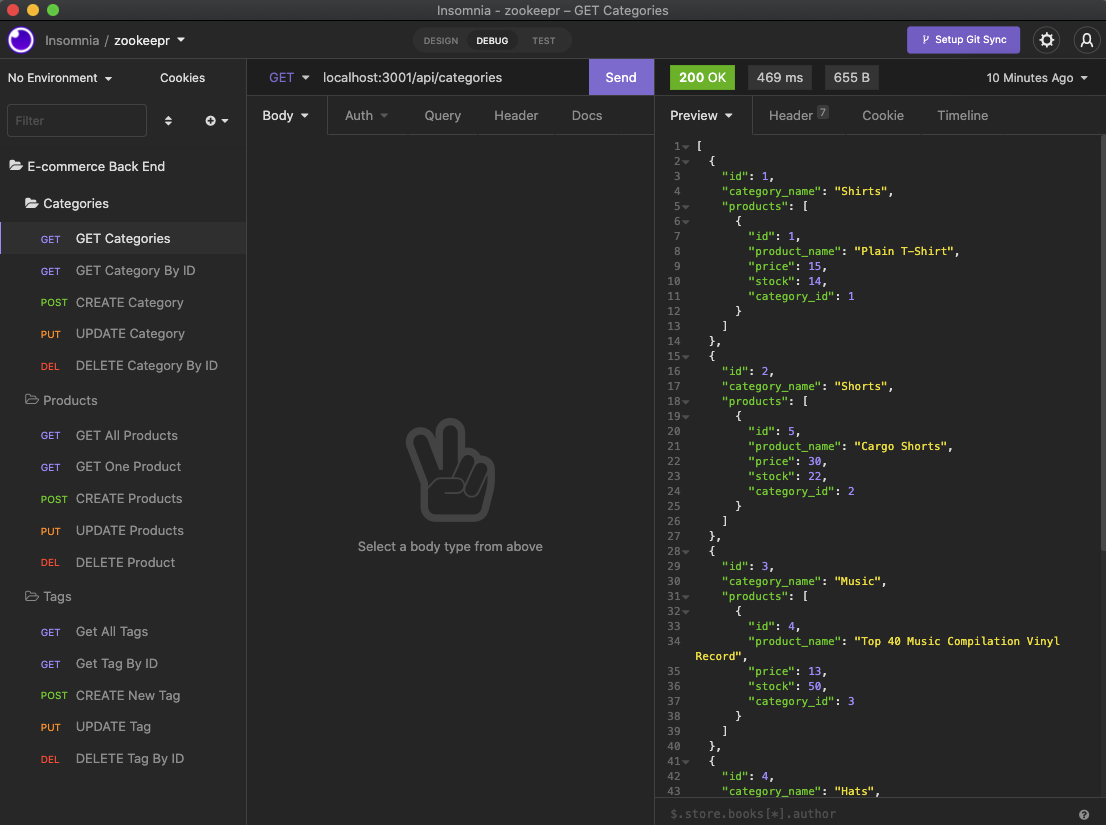This screenshot has width=1106, height=825.
Task: Click the Setup Git Sync button
Action: click(x=963, y=39)
